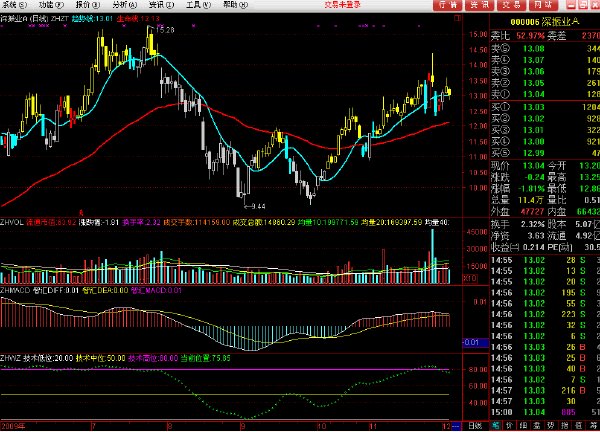Click 买⑤ price 12.99
This screenshot has width=600, height=432.
click(x=533, y=153)
